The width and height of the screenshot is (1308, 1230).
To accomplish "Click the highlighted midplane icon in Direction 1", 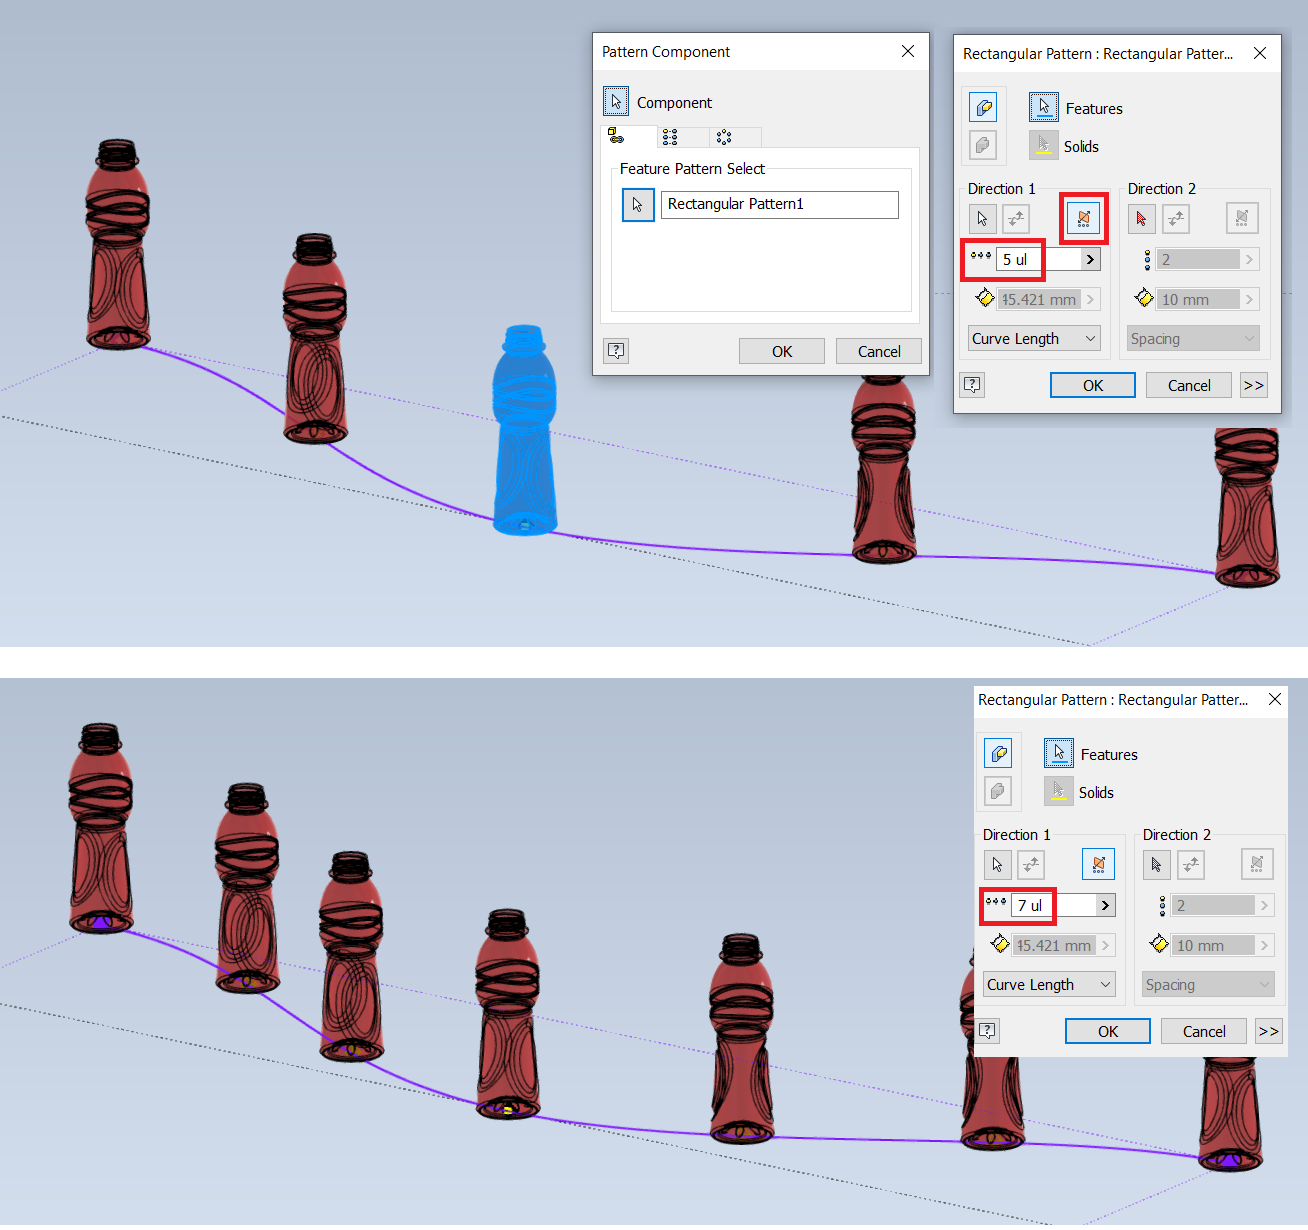I will pos(1083,218).
